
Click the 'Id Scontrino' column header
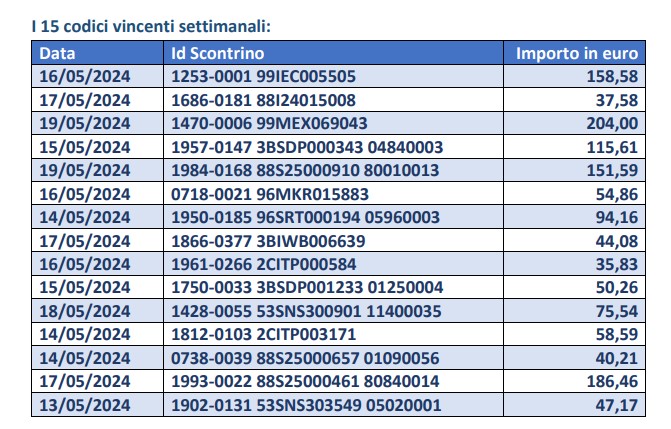[x=333, y=53]
